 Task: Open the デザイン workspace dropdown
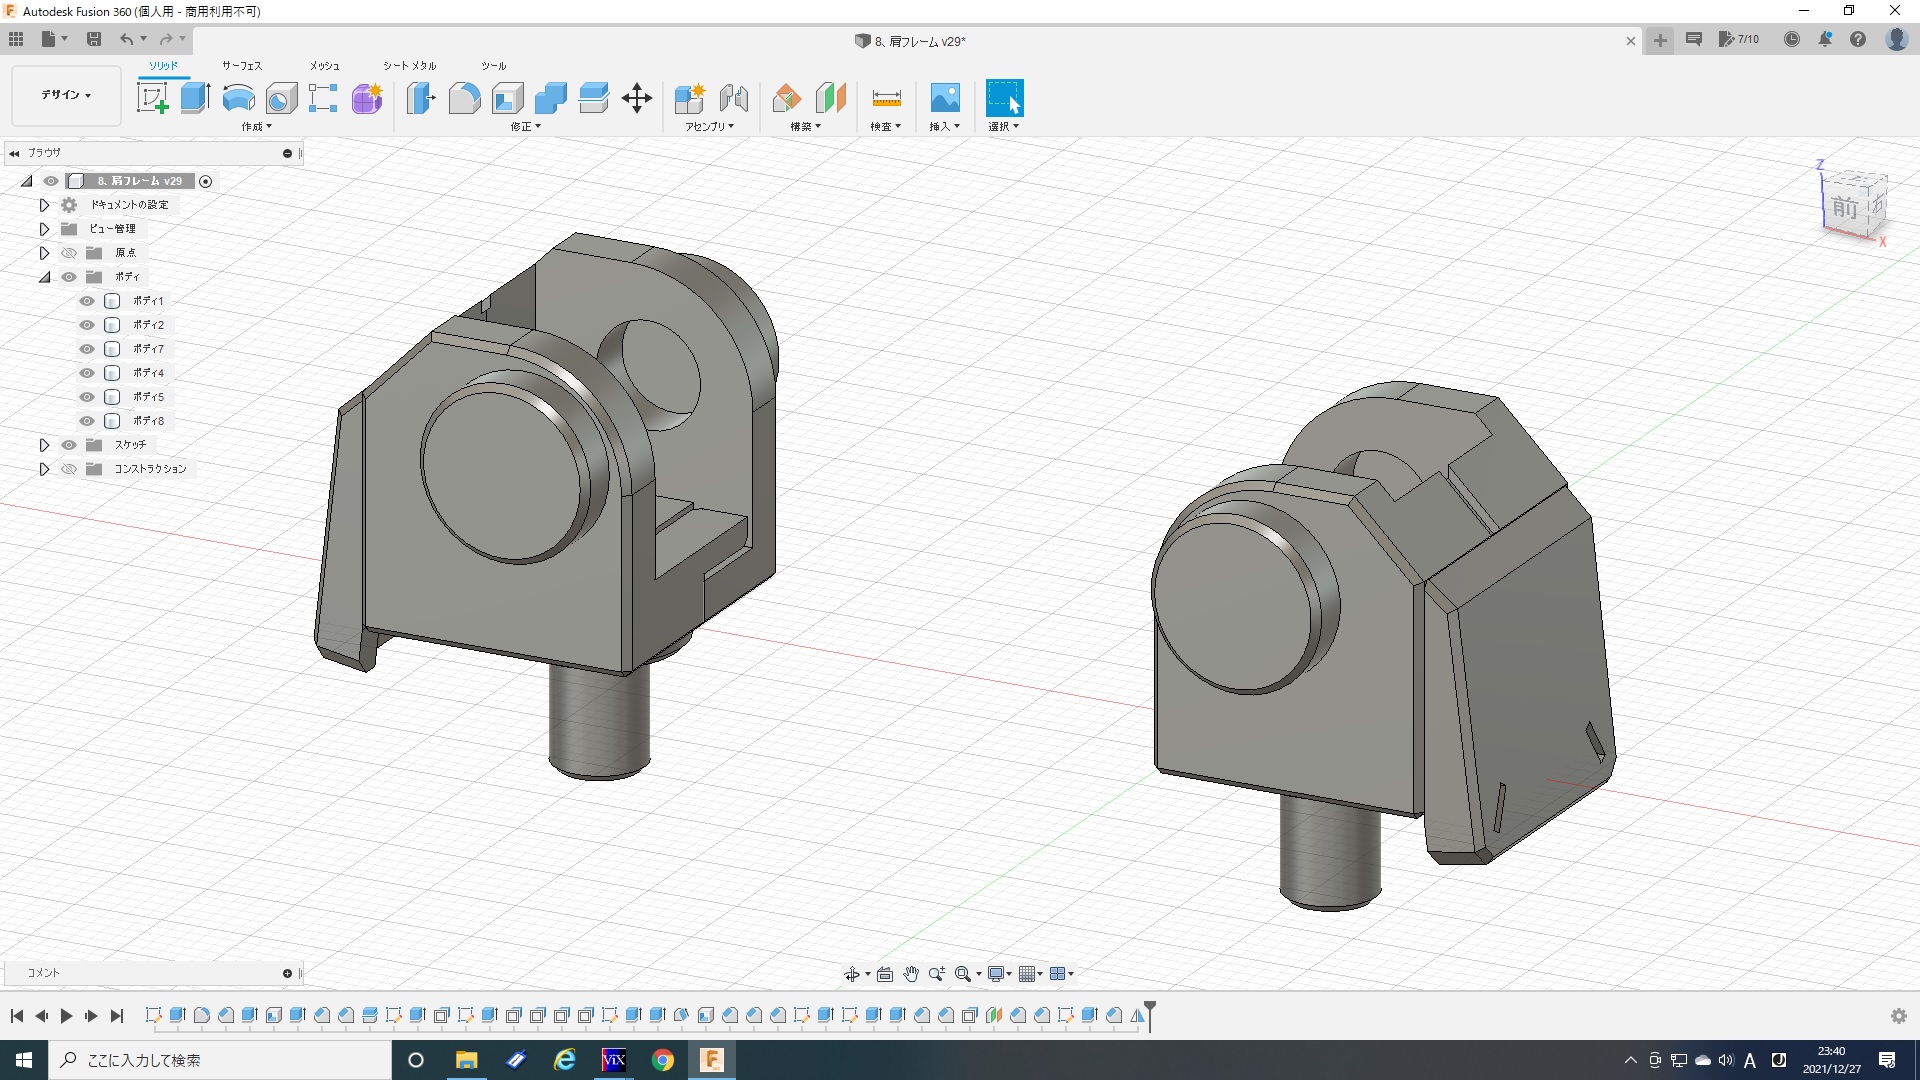(66, 95)
